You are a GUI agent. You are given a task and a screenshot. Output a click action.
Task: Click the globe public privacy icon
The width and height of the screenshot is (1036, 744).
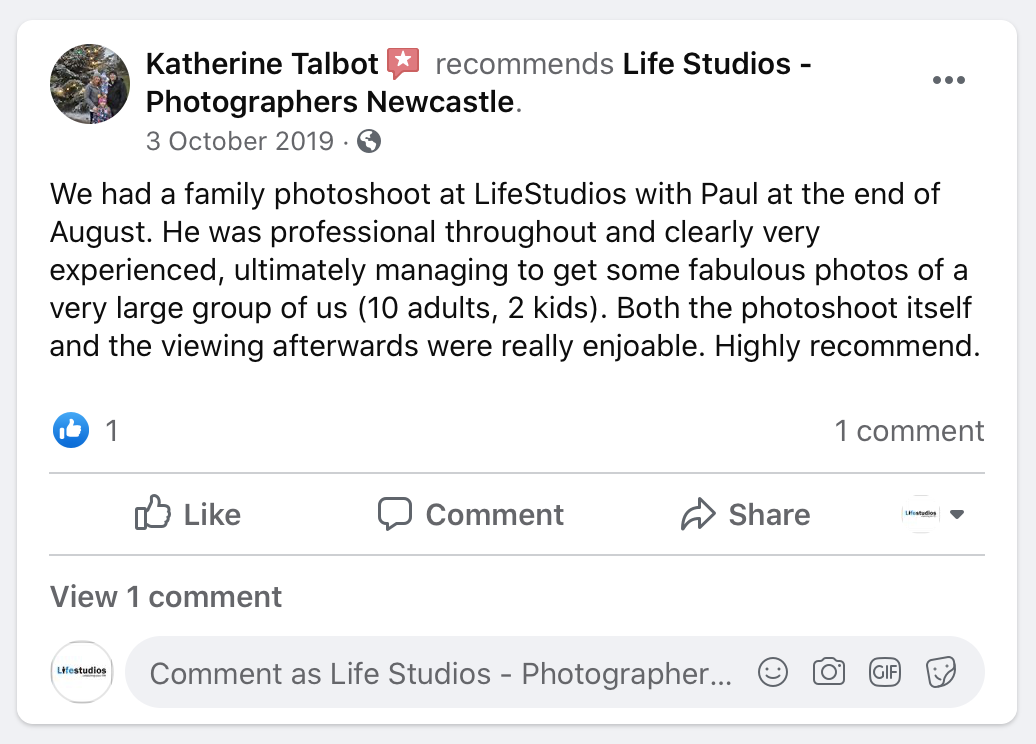point(369,141)
